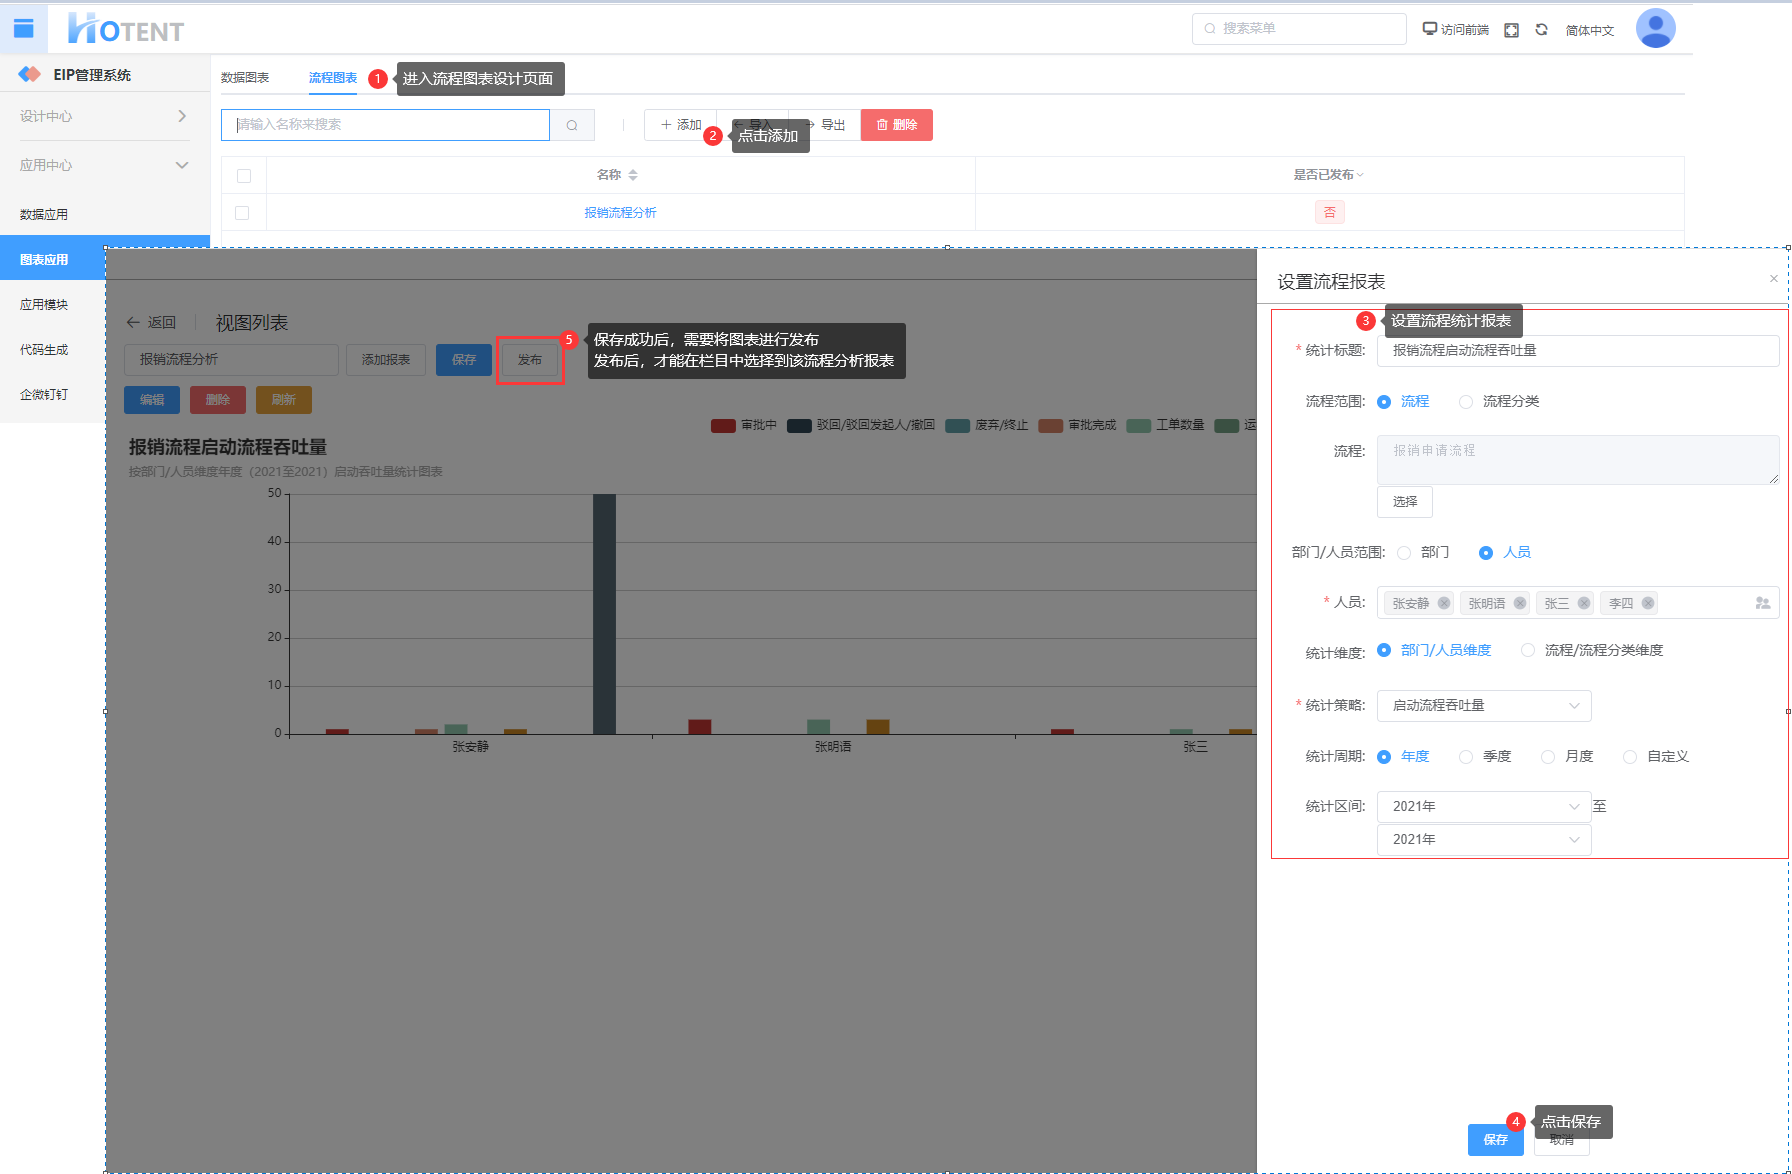Select 年度 statistics period

1384,757
